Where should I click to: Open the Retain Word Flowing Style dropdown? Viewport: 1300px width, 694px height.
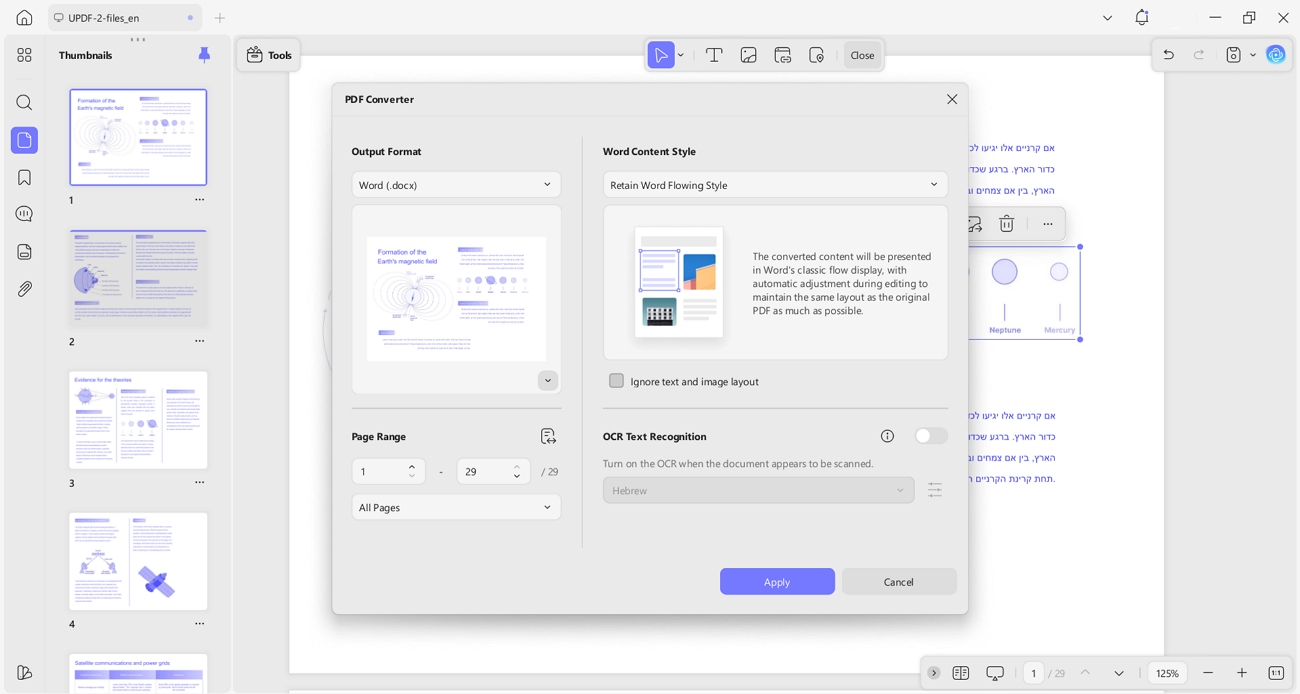click(x=775, y=185)
